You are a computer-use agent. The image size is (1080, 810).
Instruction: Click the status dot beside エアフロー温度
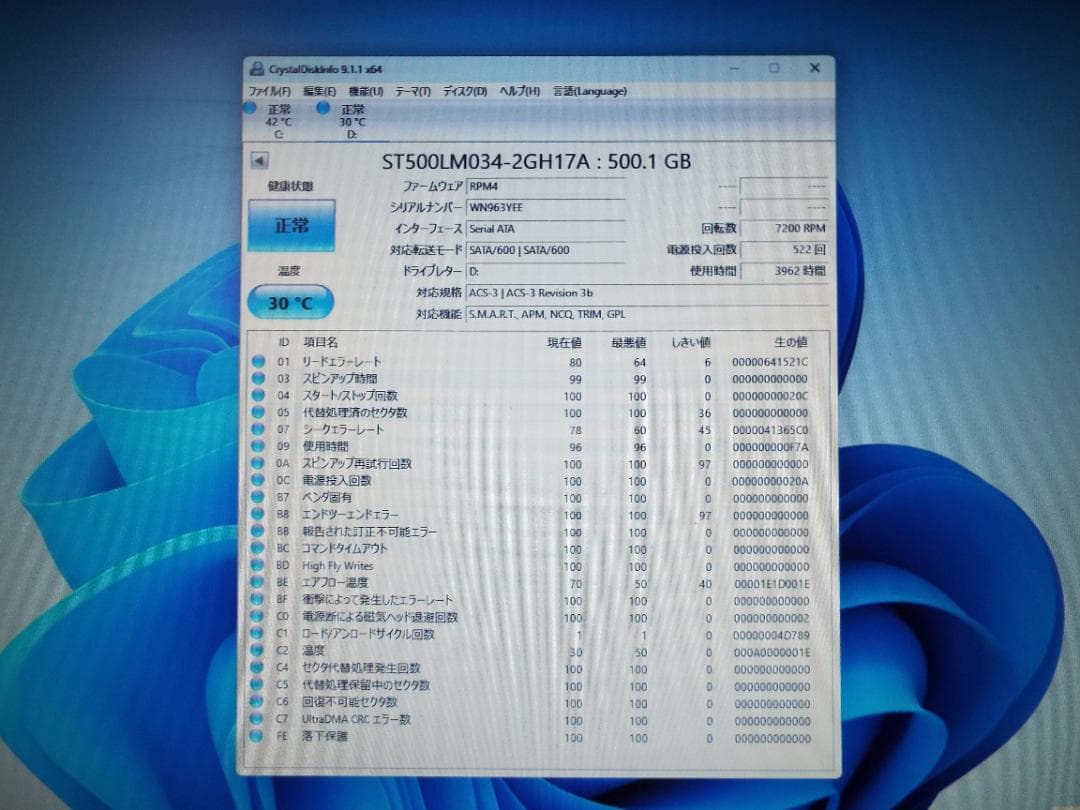(259, 583)
